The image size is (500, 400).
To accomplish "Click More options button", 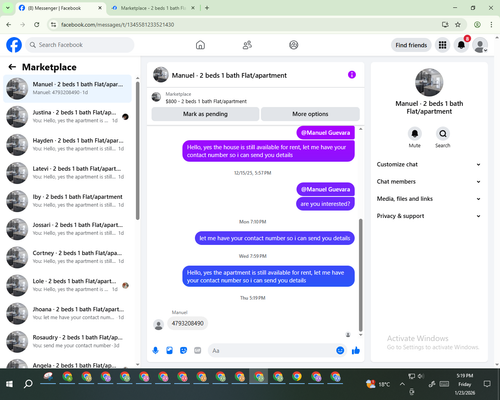I will point(310,114).
